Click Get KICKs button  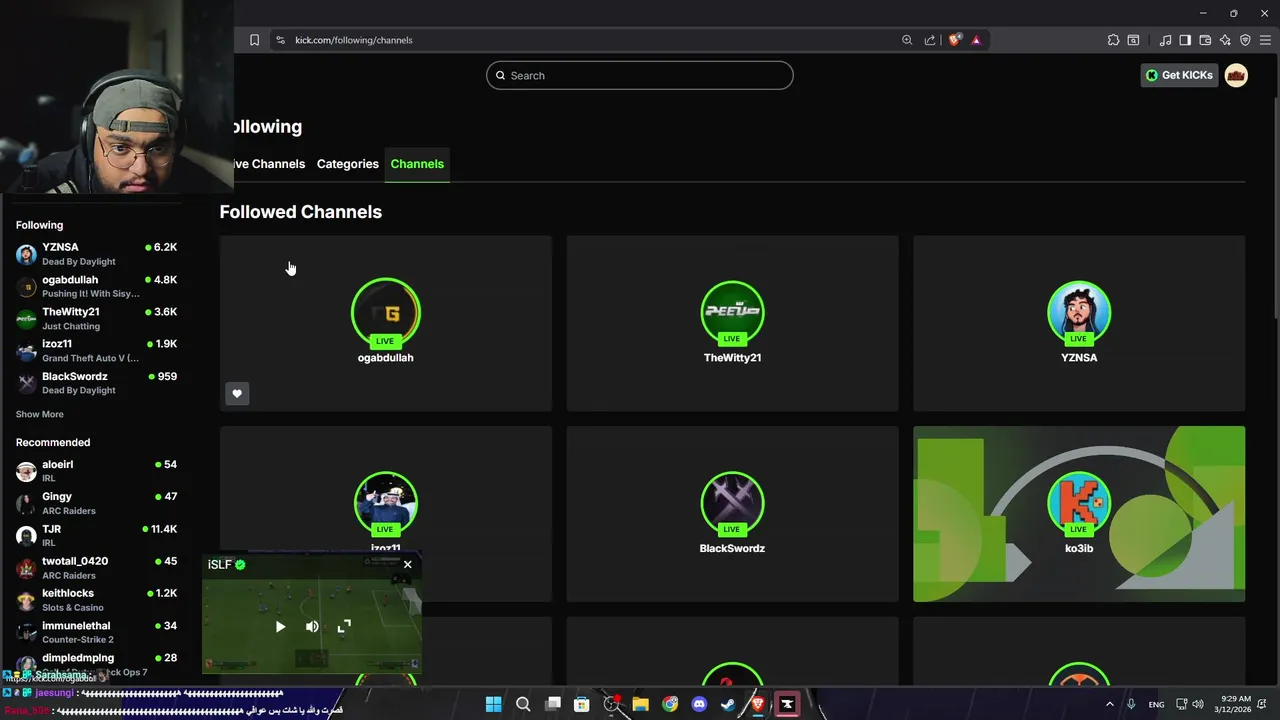1179,75
